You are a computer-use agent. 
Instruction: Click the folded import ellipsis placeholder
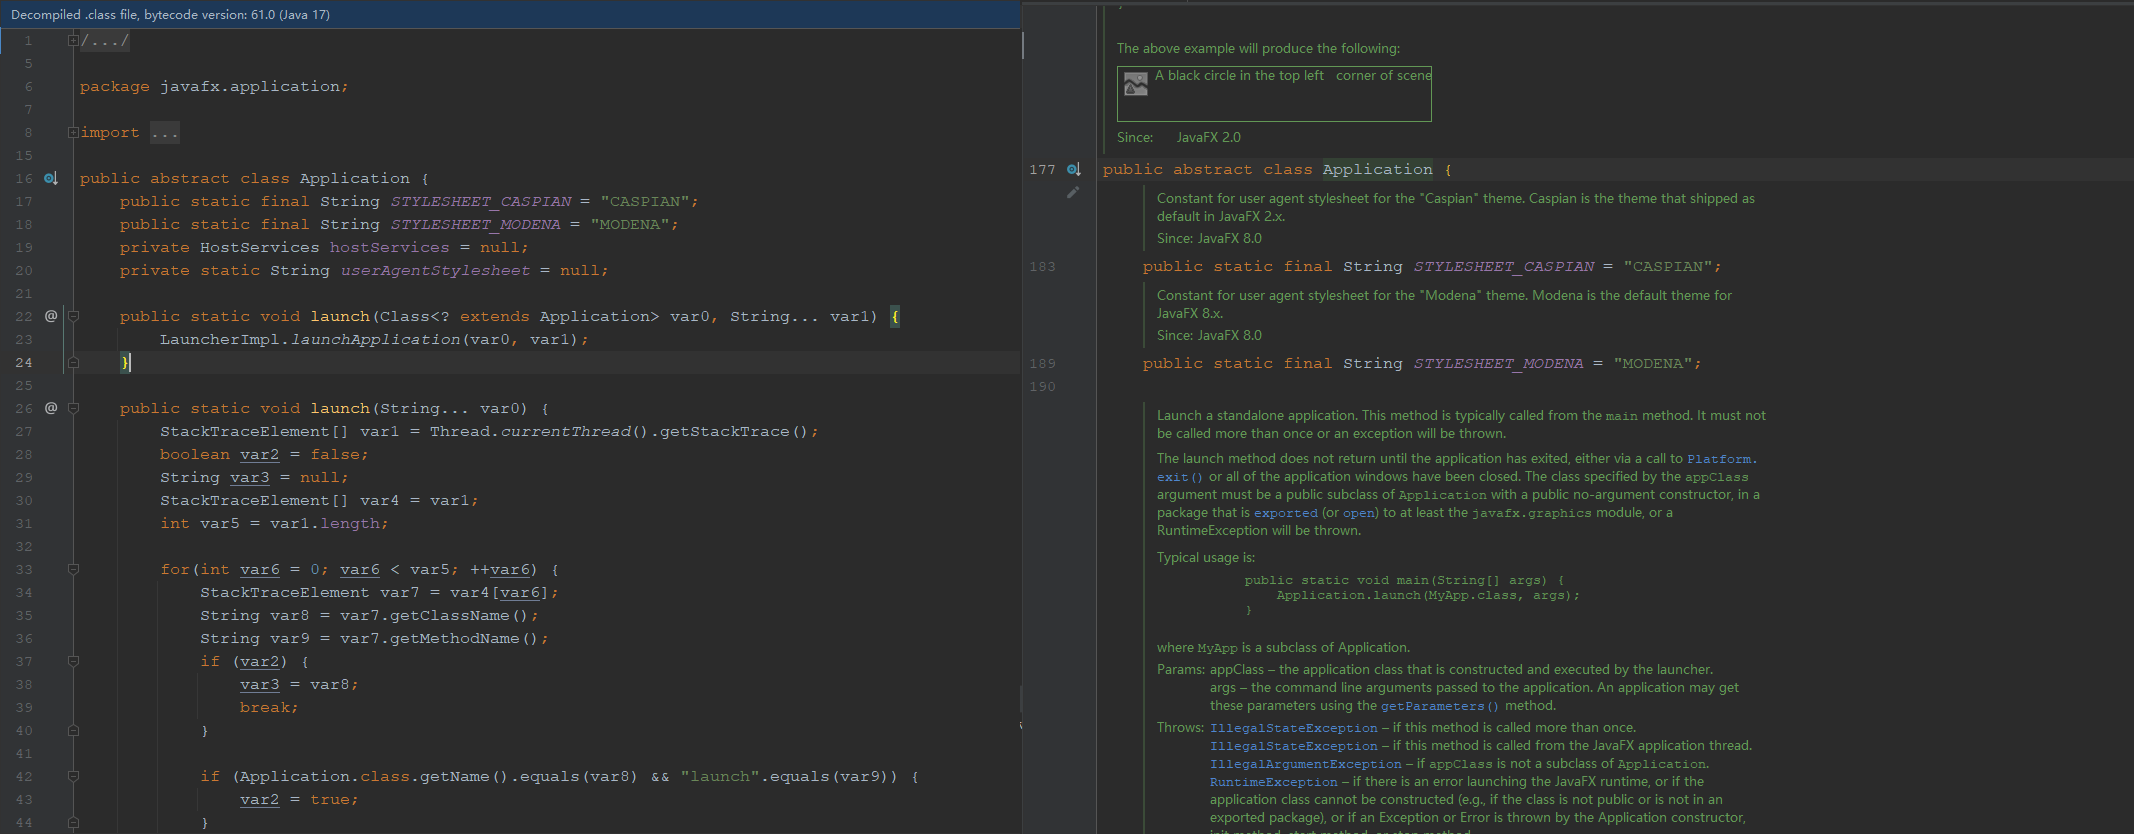point(165,133)
